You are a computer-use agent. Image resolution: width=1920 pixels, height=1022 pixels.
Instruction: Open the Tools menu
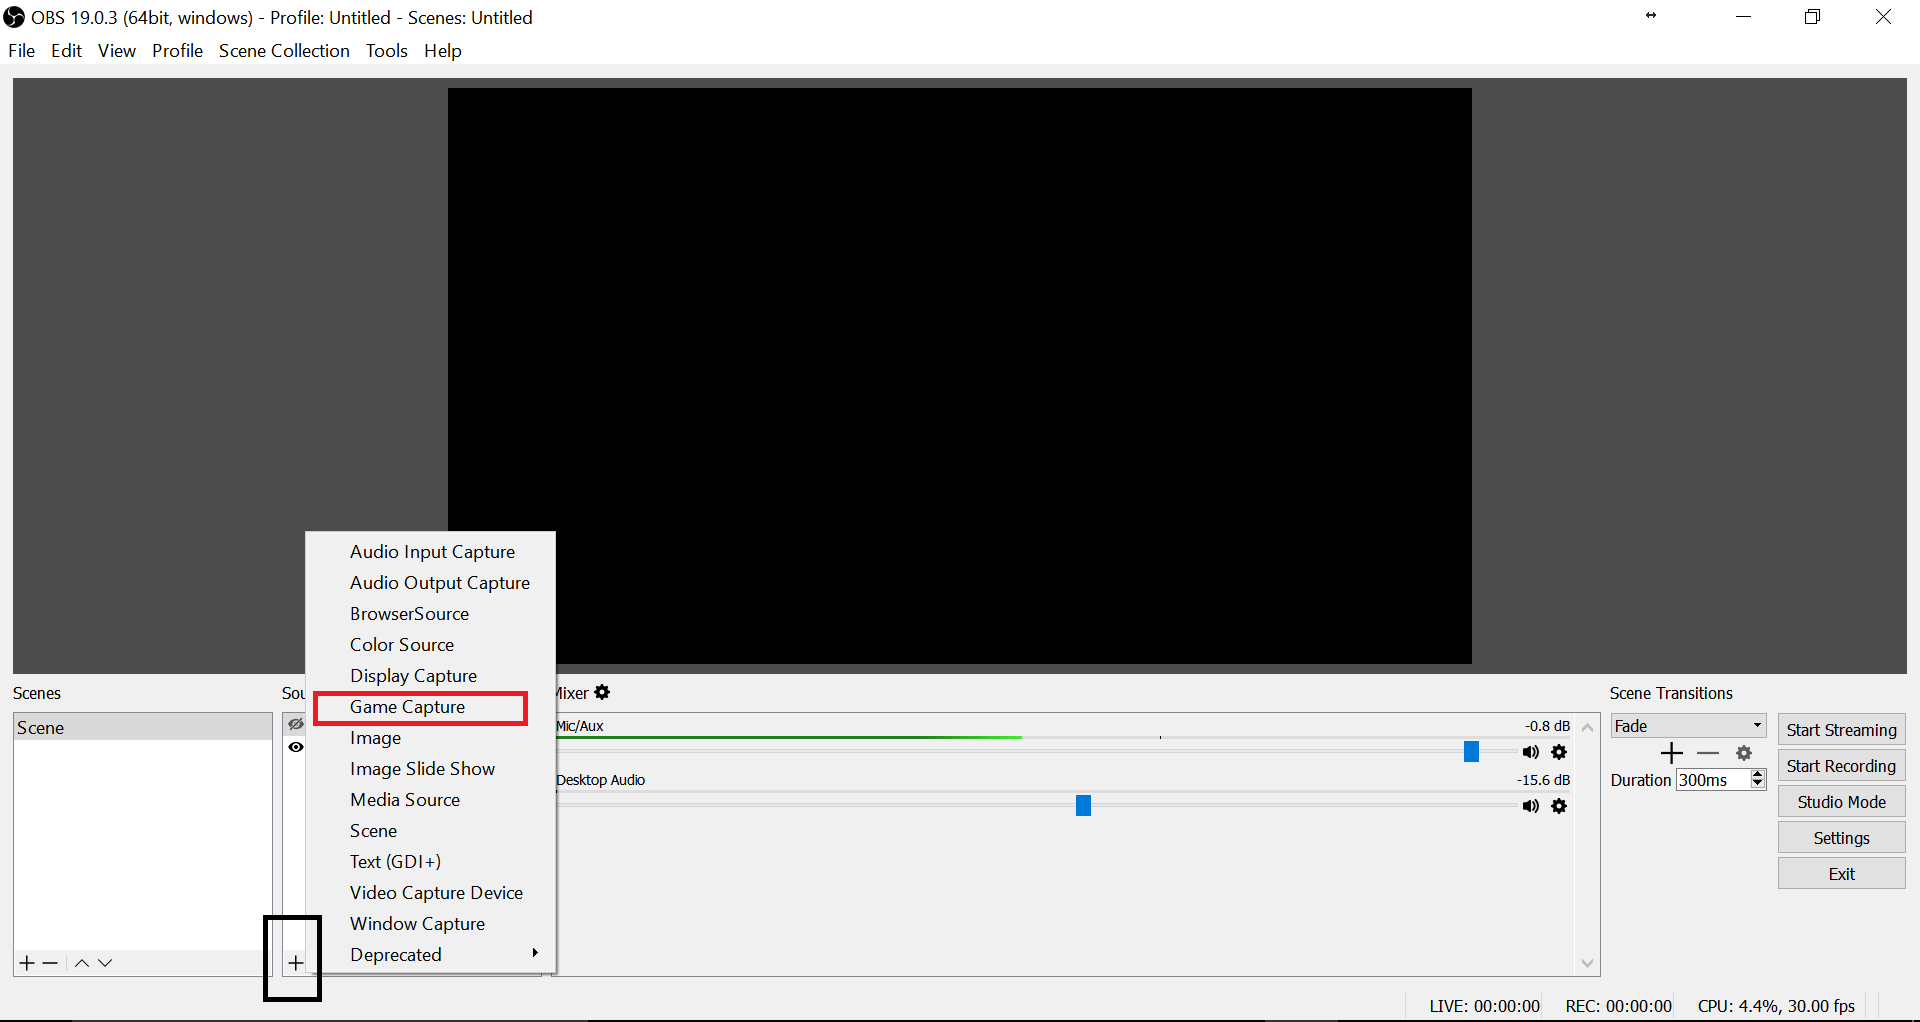[x=387, y=51]
